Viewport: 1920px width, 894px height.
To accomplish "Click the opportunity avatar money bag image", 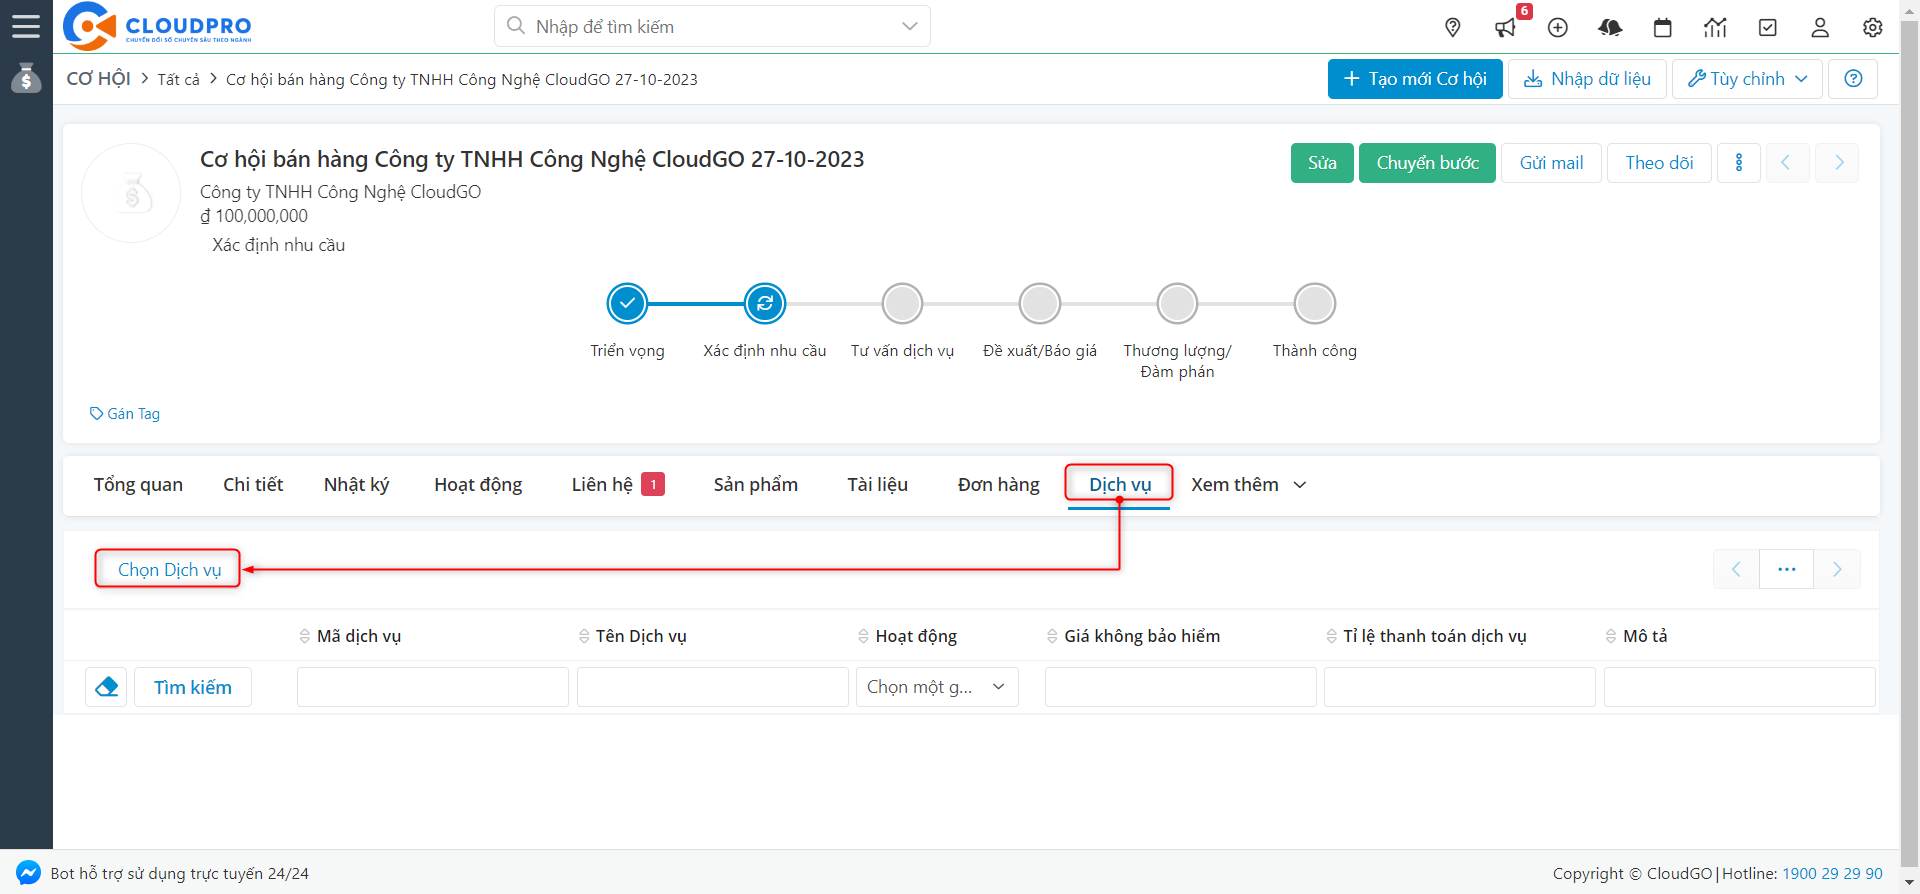I will (131, 193).
